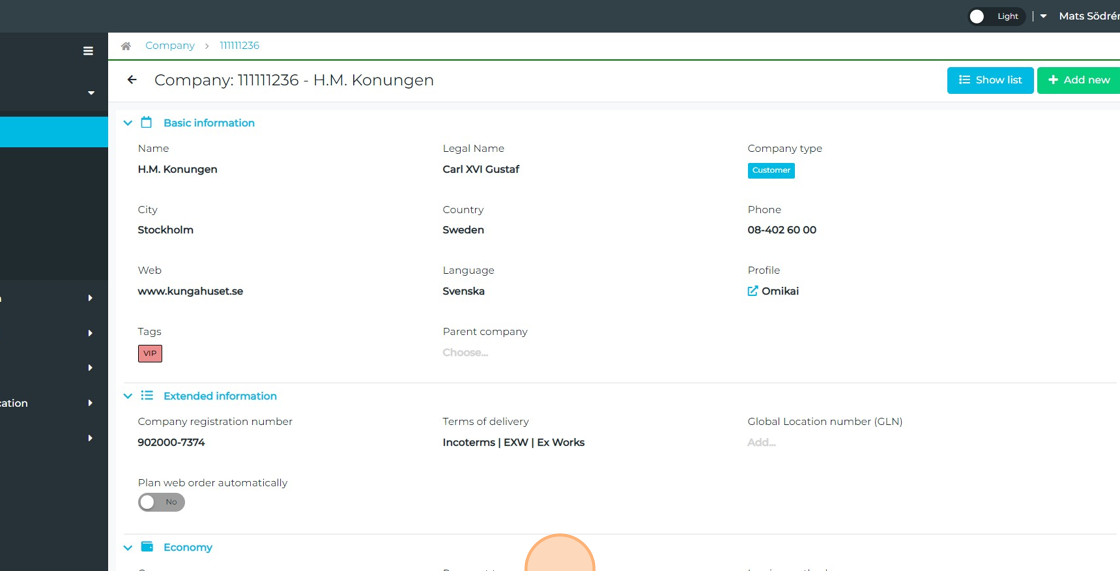Expand the sidebar dropdown caret at top
Viewport: 1120px width, 571px height.
[91, 93]
